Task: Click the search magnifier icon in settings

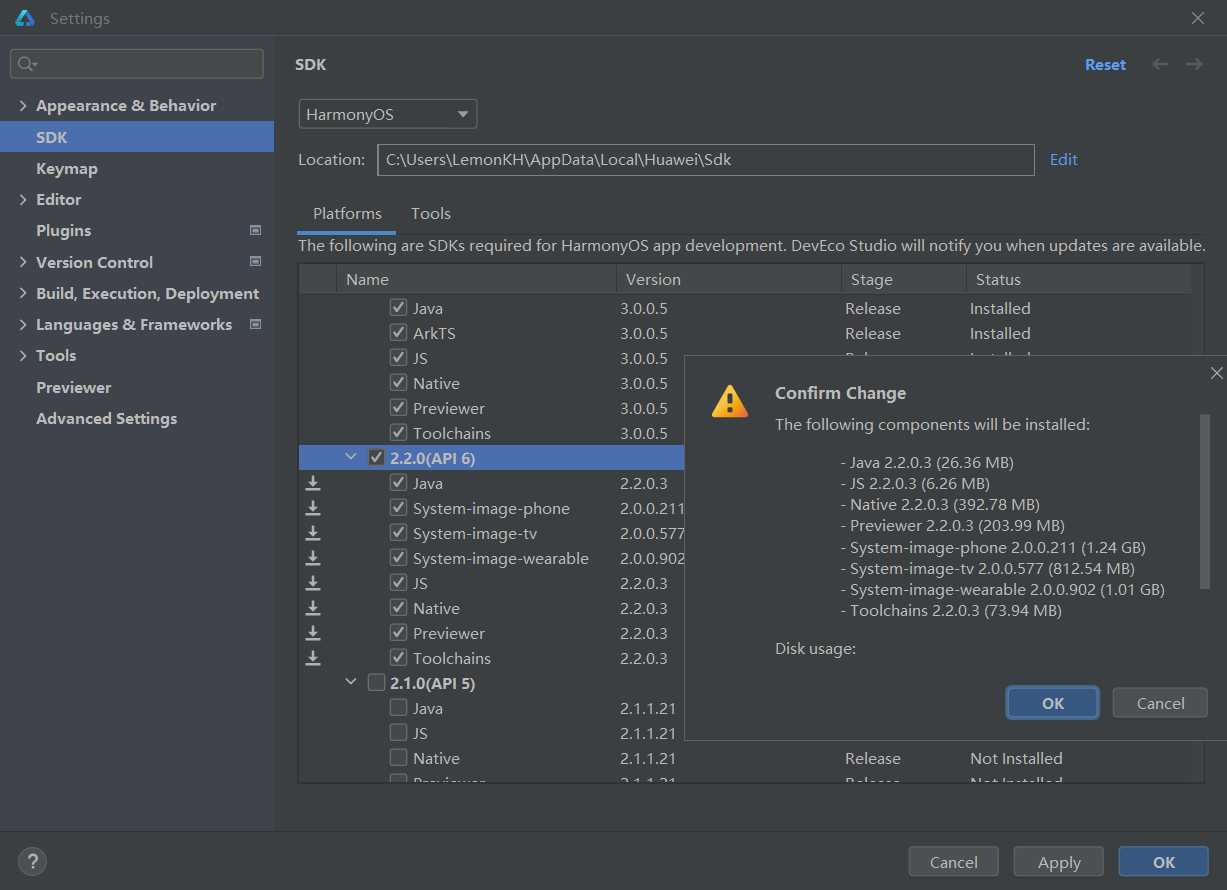Action: click(27, 64)
